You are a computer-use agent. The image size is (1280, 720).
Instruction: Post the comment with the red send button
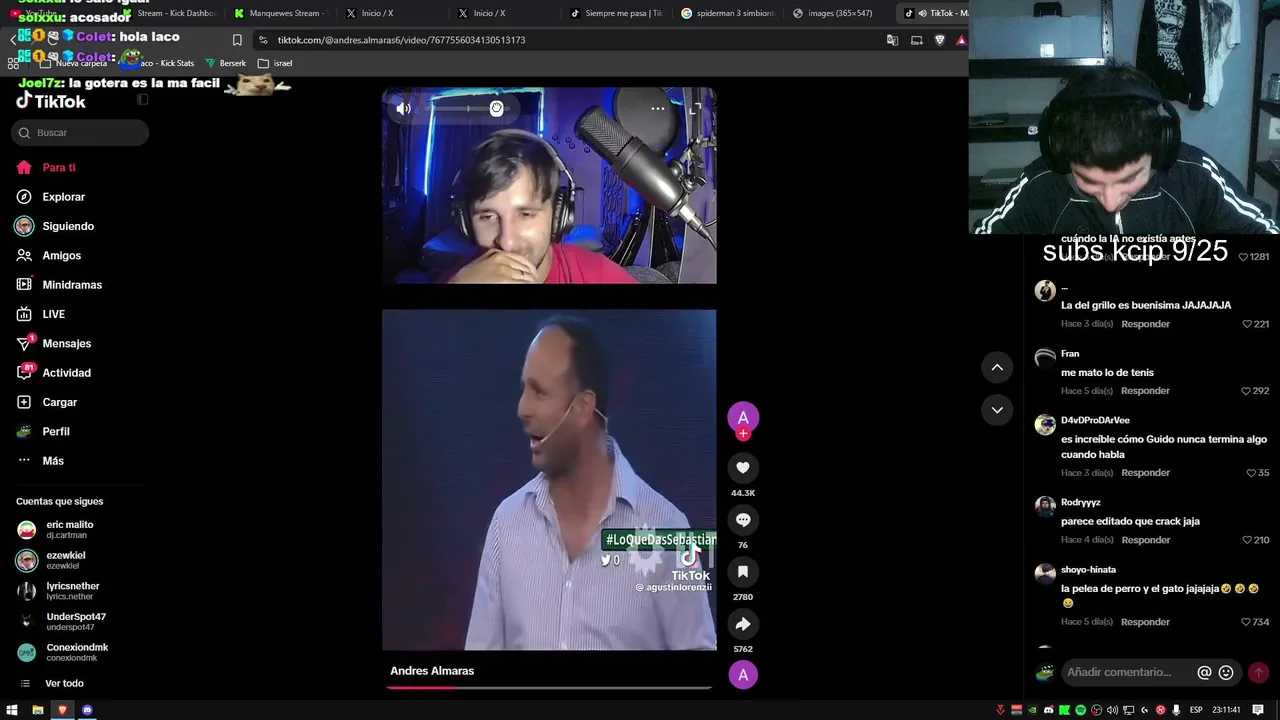[x=1259, y=673]
